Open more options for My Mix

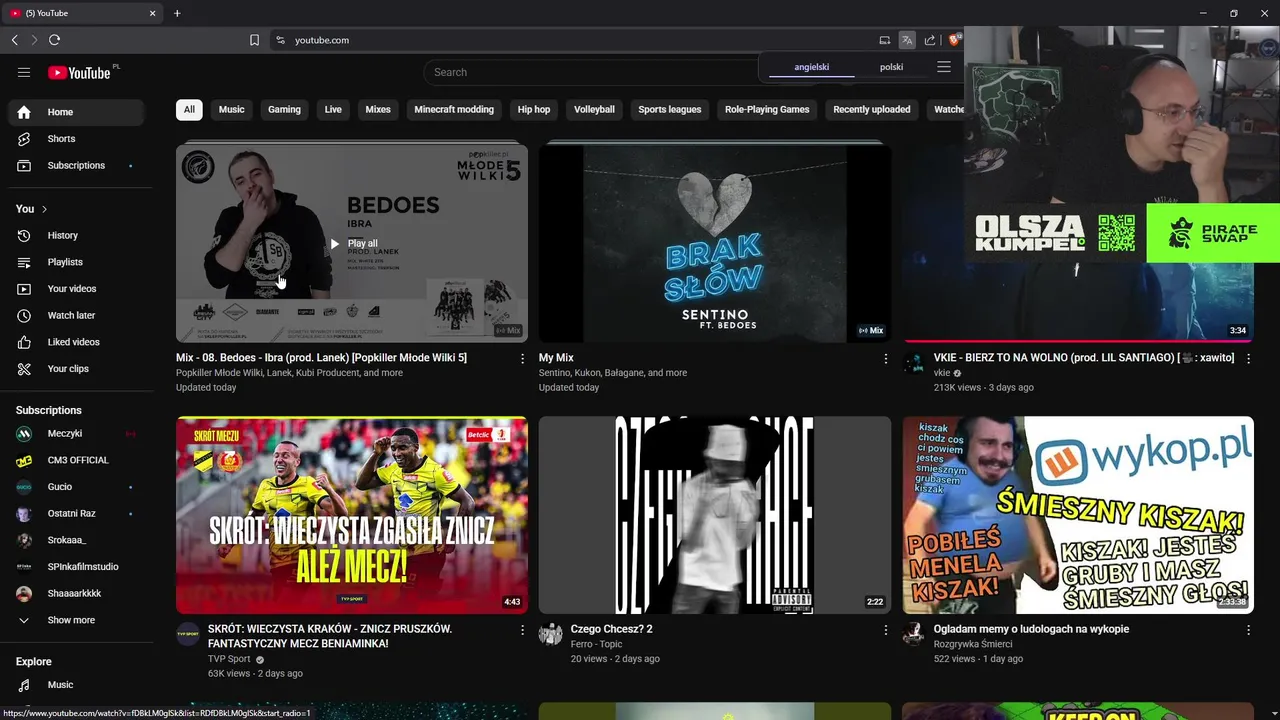[x=885, y=358]
